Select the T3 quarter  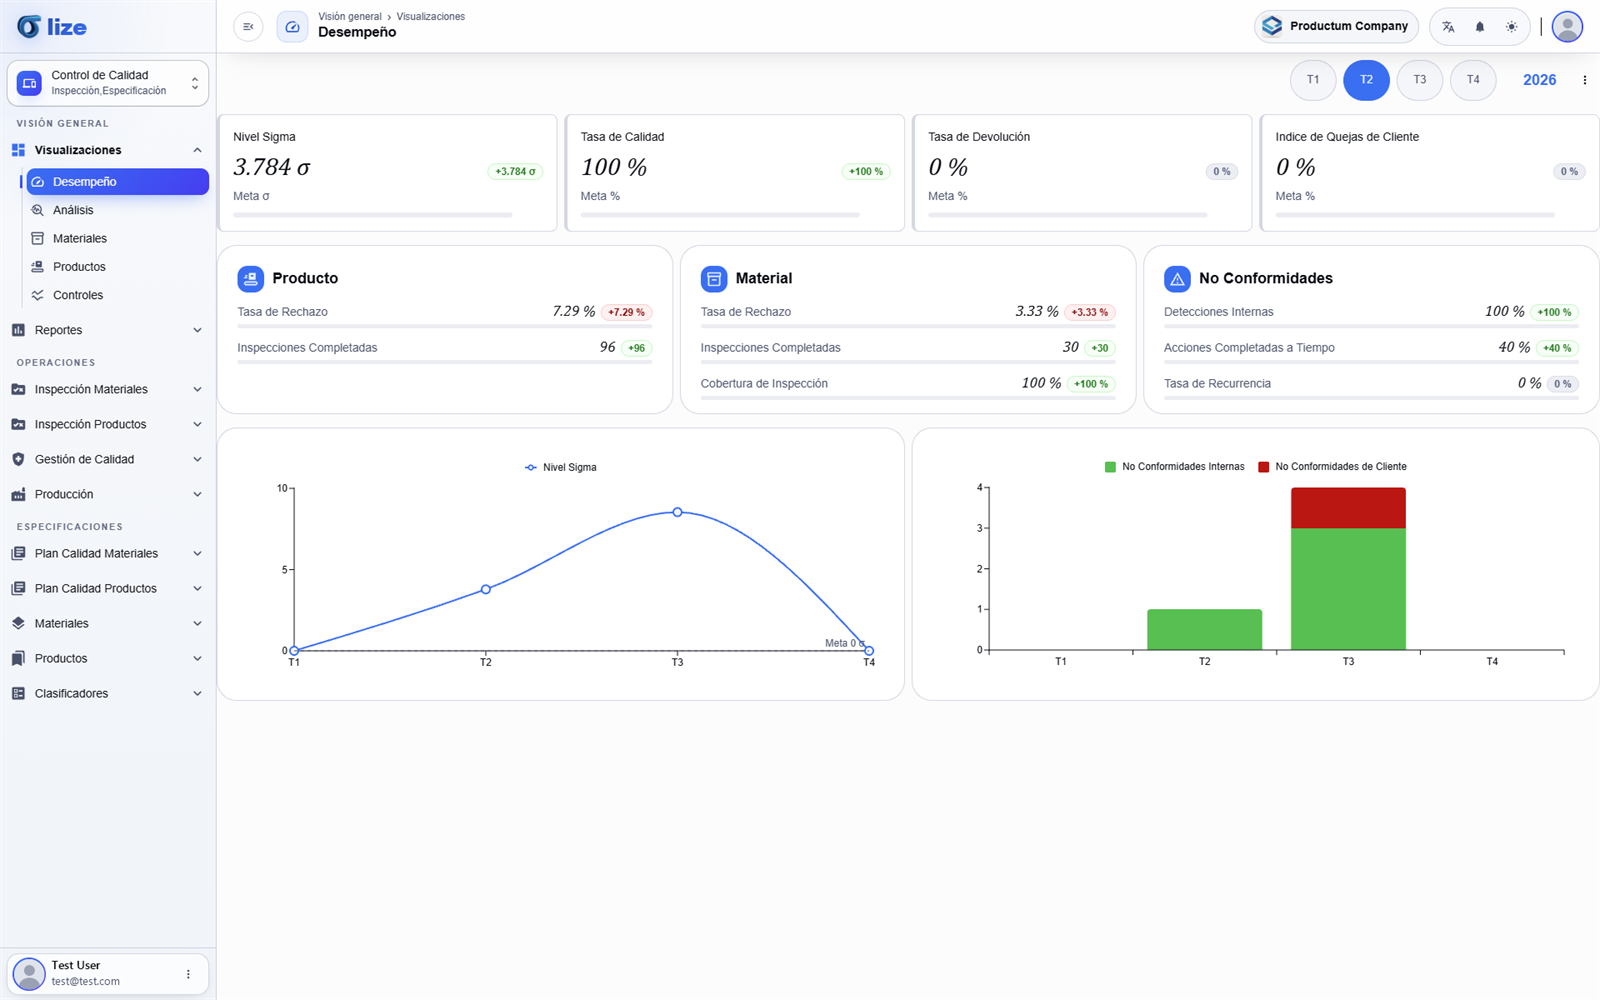pos(1419,80)
